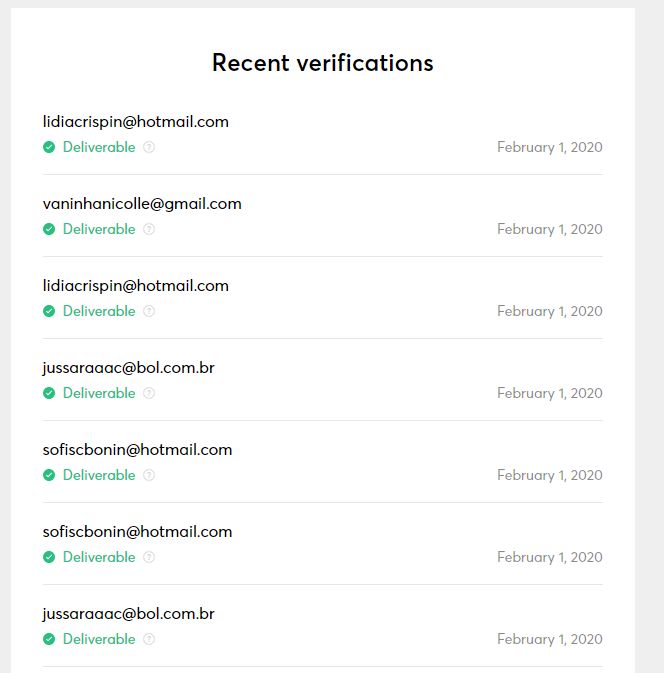664x673 pixels.
Task: Select the first jussaraaac@bol.com.br email address
Action: 129,368
